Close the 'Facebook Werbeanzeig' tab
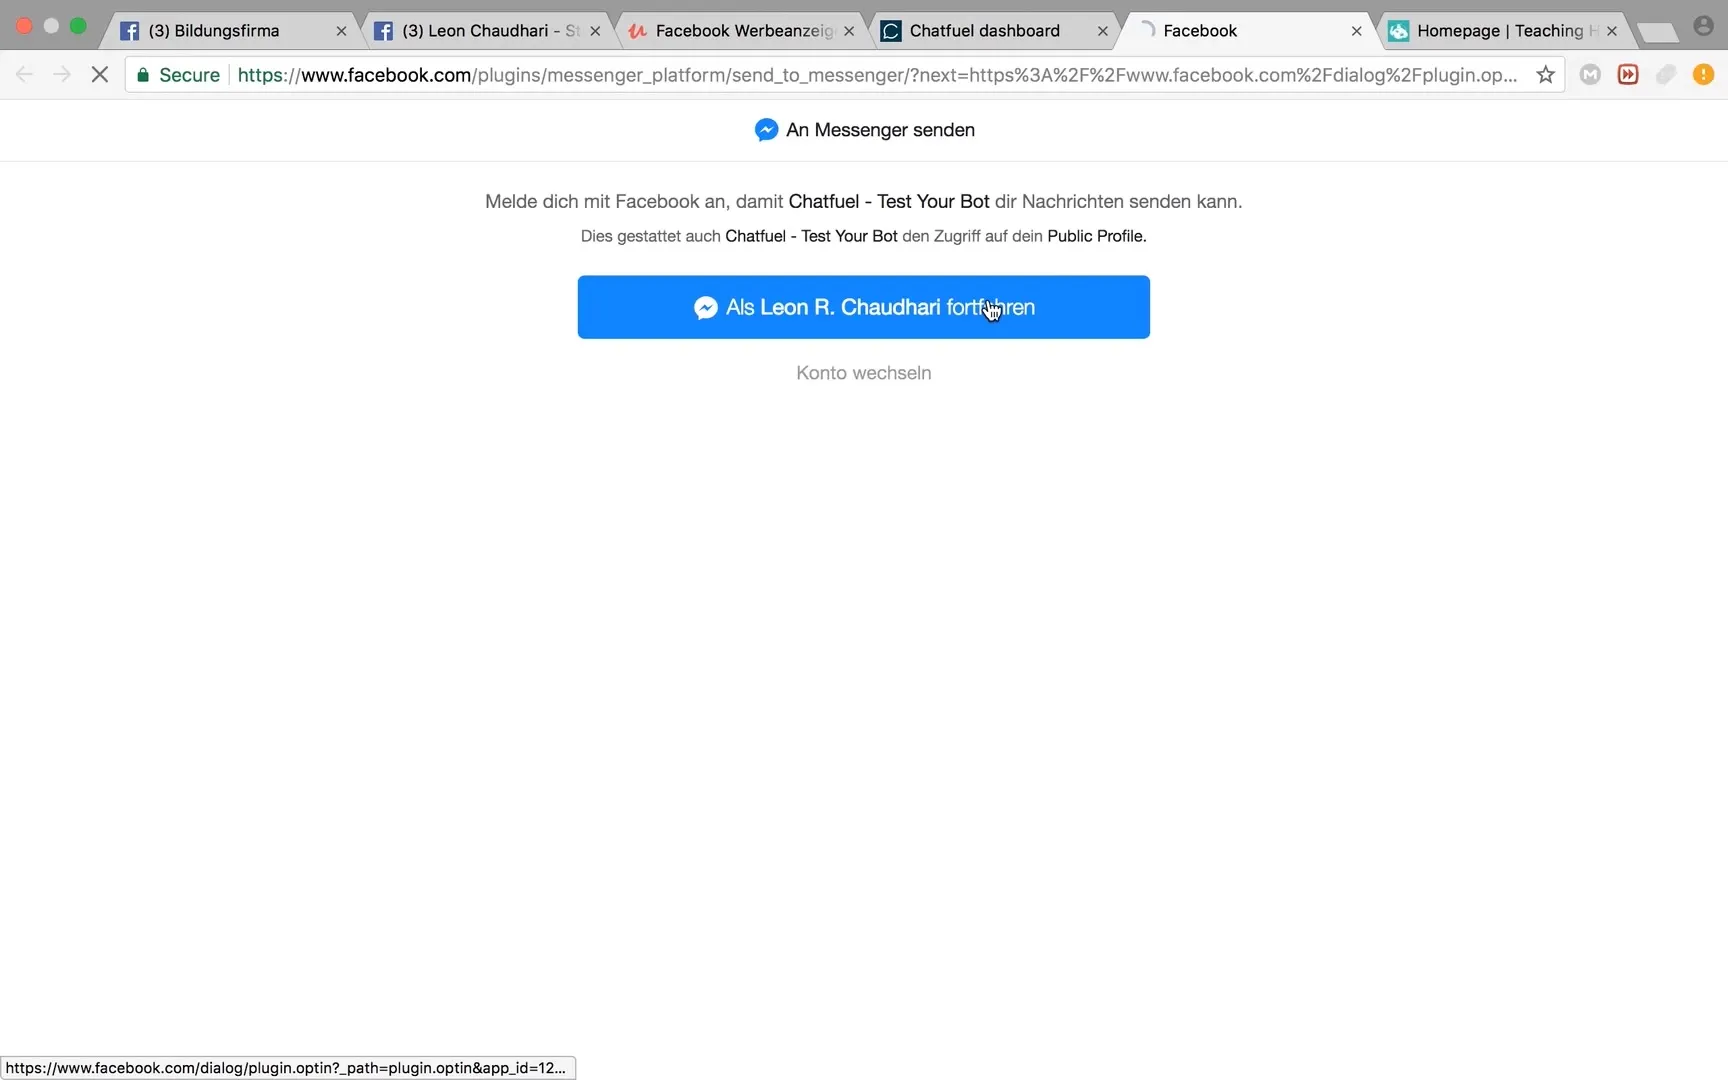 [849, 31]
